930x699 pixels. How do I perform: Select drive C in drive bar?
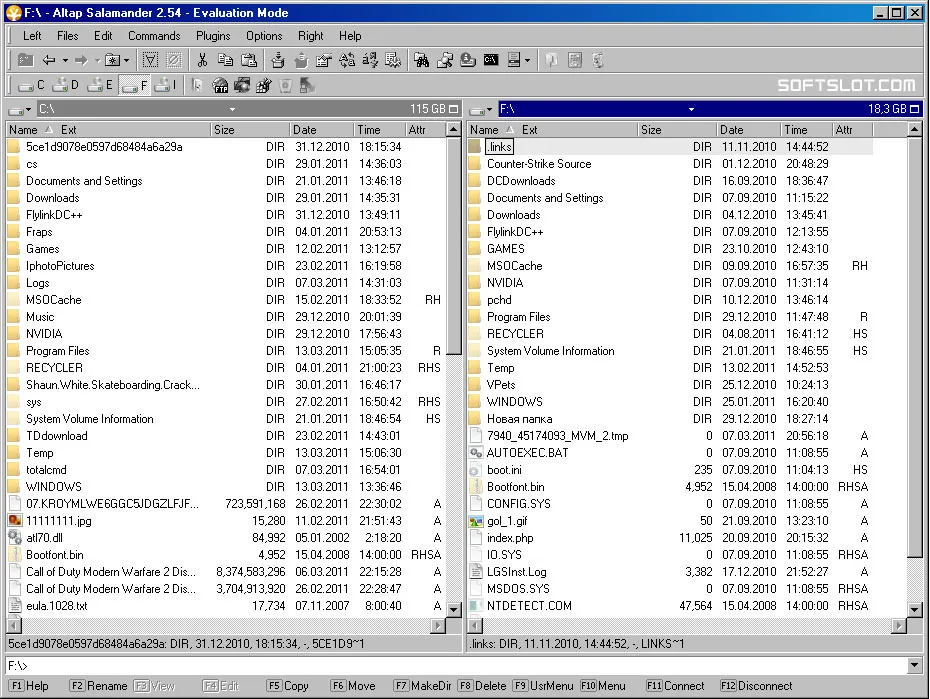[x=31, y=86]
